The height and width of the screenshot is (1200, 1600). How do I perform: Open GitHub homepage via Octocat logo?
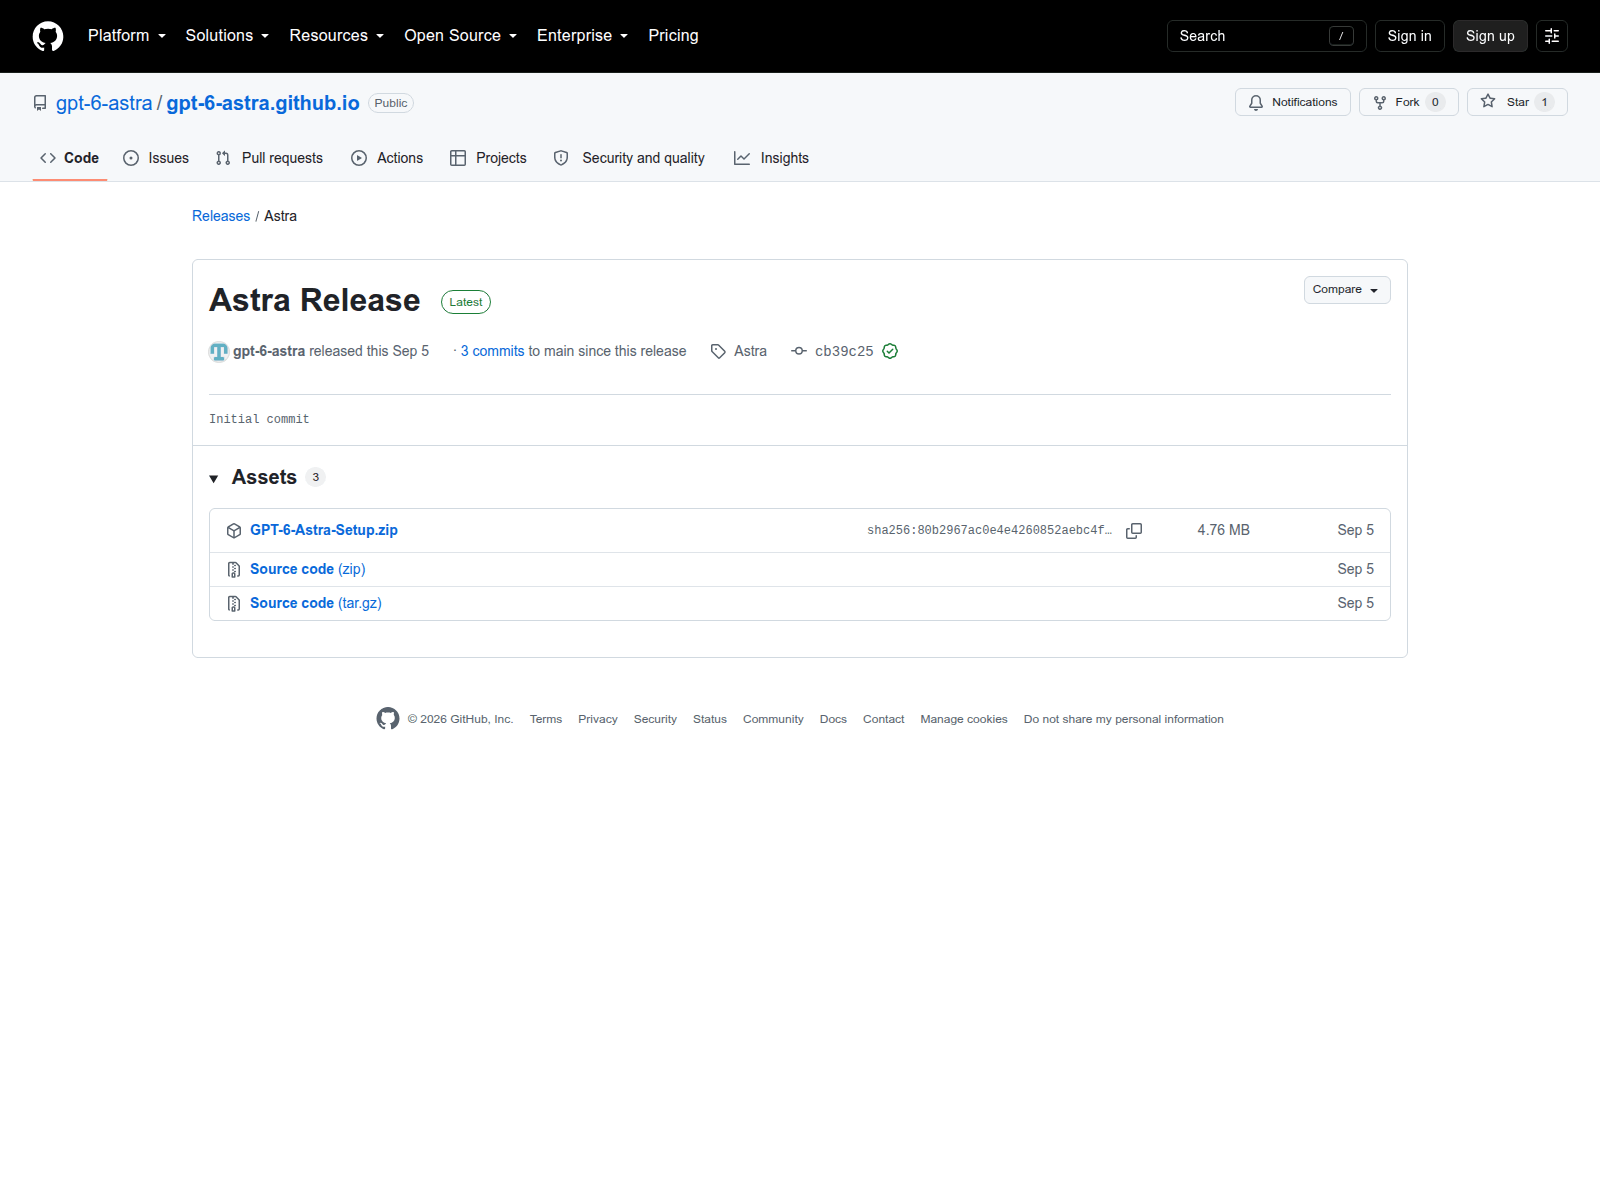(x=48, y=36)
